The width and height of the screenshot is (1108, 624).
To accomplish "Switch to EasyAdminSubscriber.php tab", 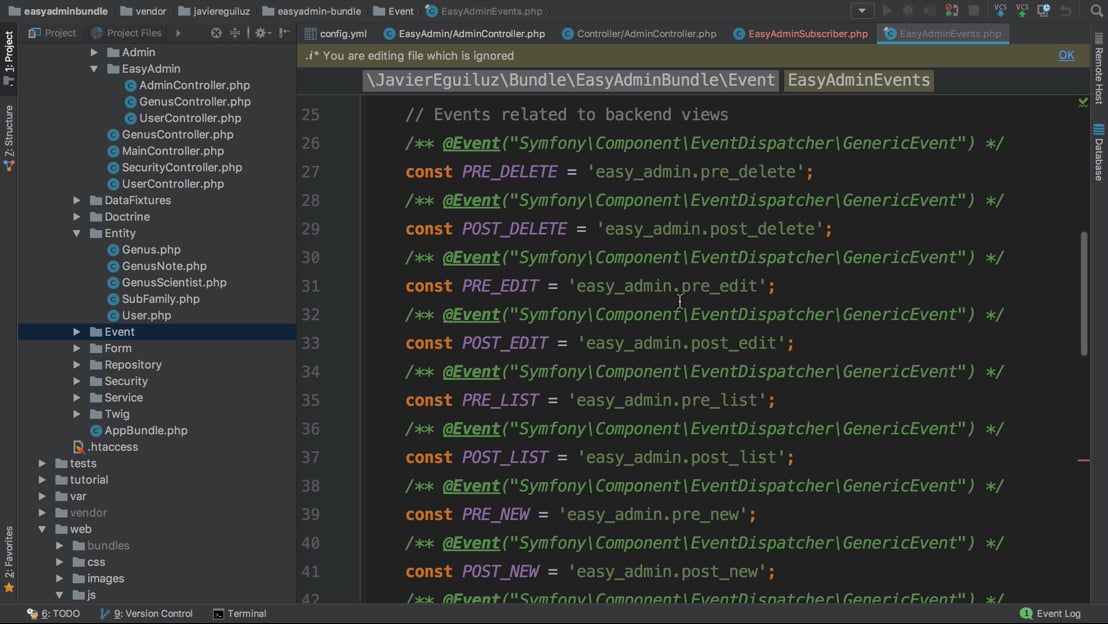I will tap(800, 33).
